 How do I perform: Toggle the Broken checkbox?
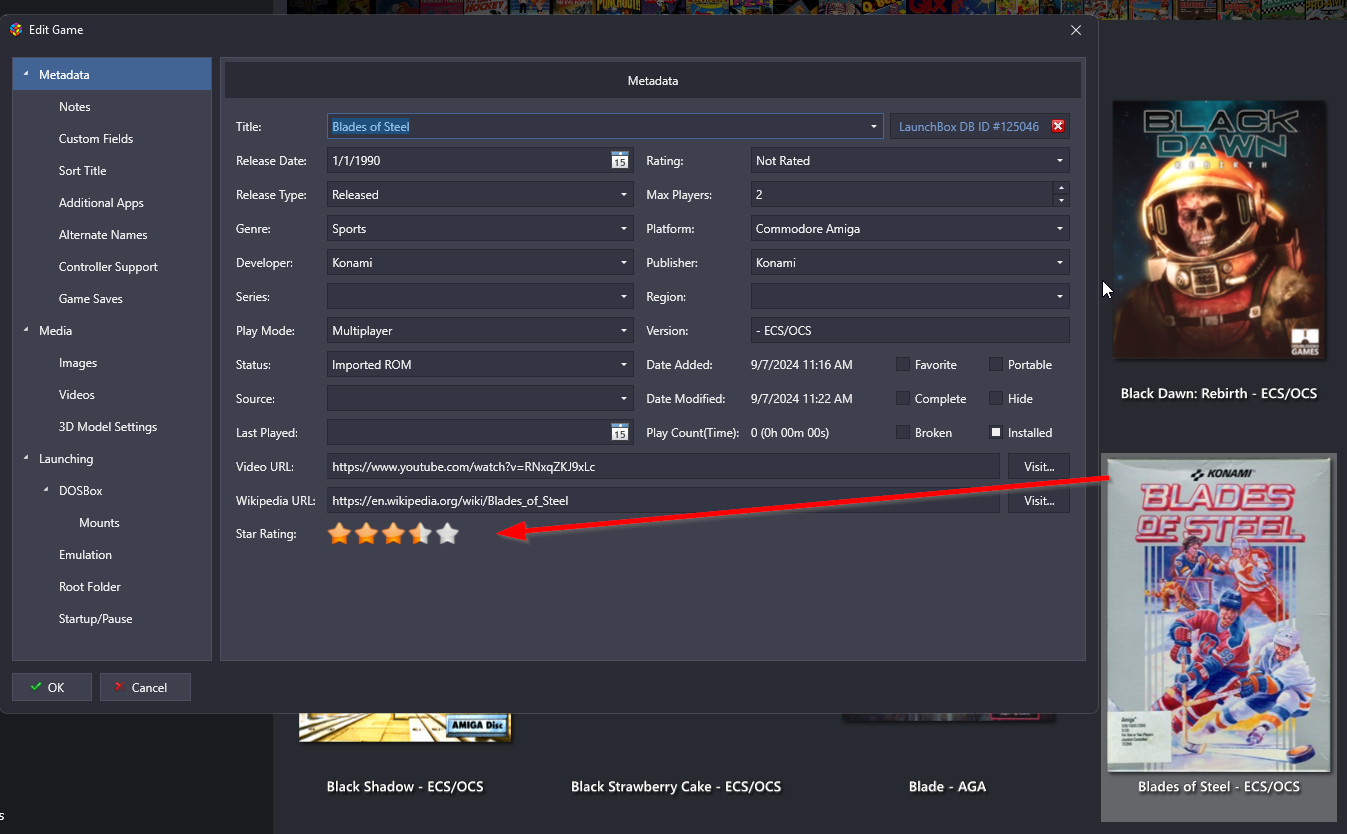pos(903,432)
